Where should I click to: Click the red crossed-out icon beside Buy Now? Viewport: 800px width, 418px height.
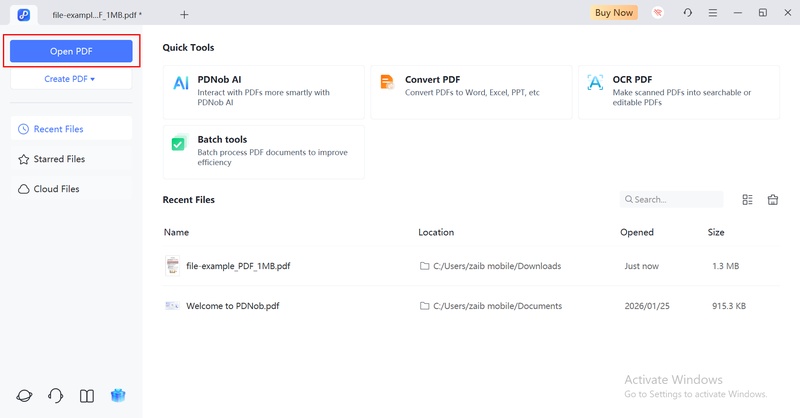click(x=657, y=13)
